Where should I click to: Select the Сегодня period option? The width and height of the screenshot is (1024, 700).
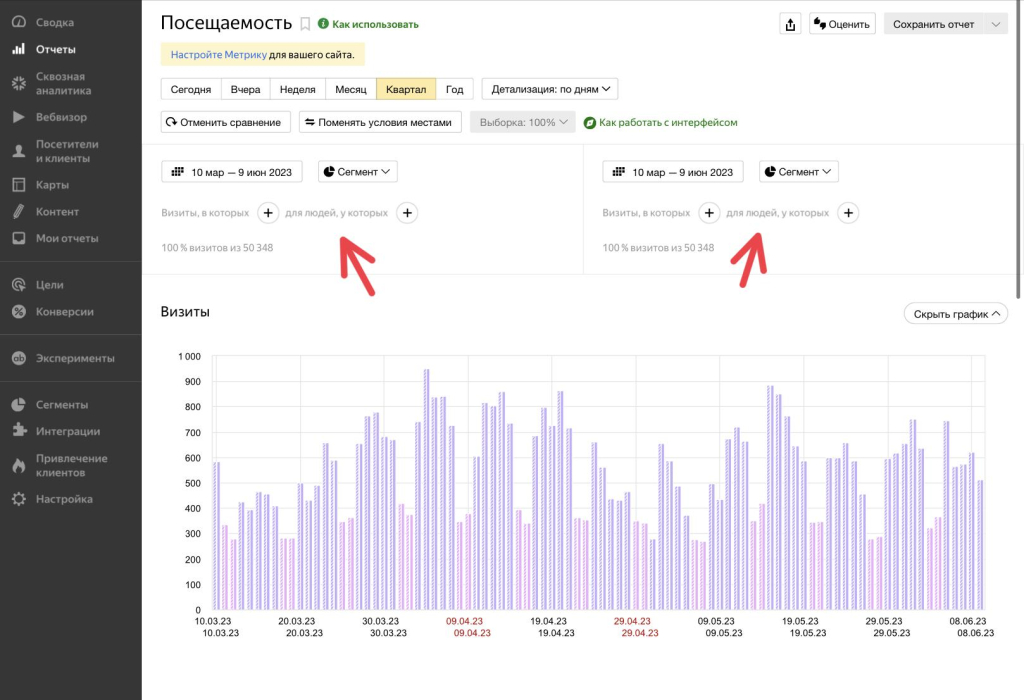(x=191, y=89)
